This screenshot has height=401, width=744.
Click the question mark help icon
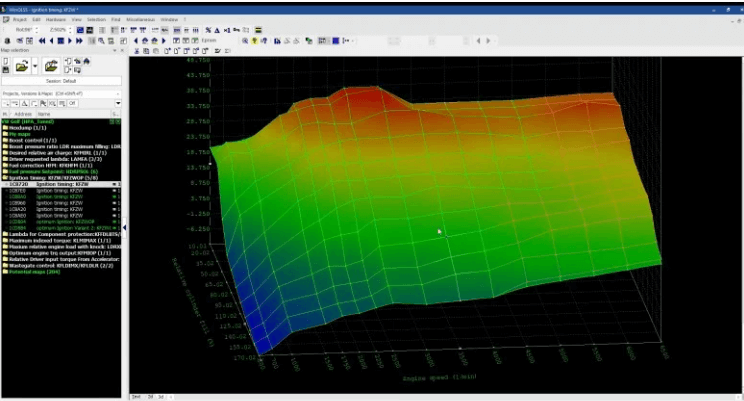pos(264,41)
